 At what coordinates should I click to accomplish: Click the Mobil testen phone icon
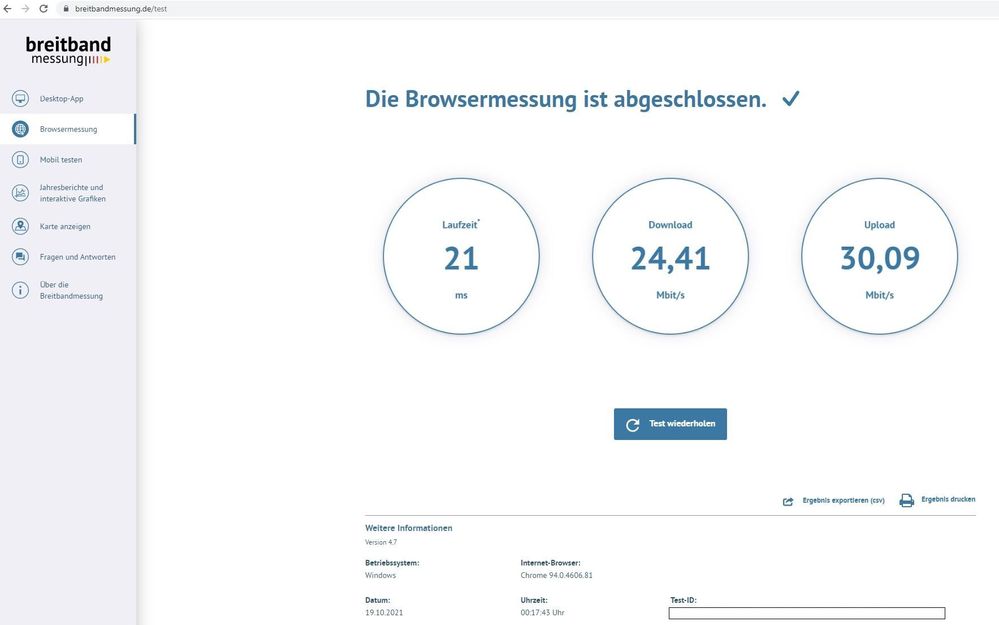20,160
